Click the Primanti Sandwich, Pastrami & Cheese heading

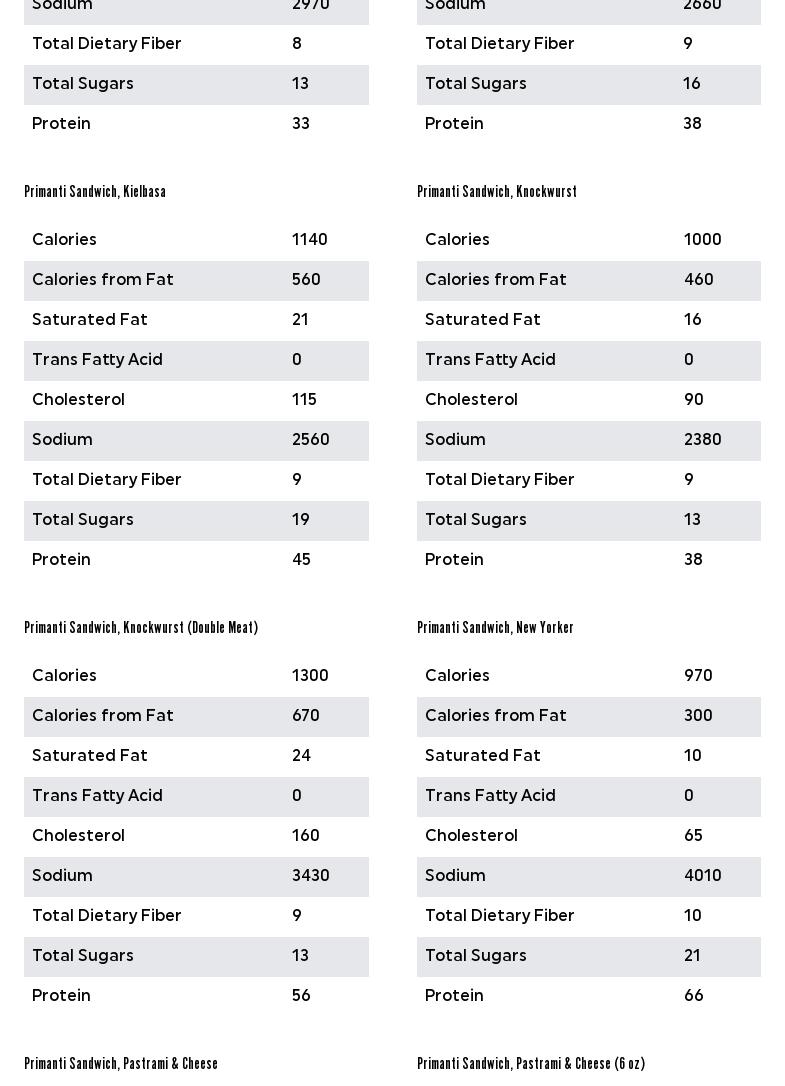[121, 1064]
